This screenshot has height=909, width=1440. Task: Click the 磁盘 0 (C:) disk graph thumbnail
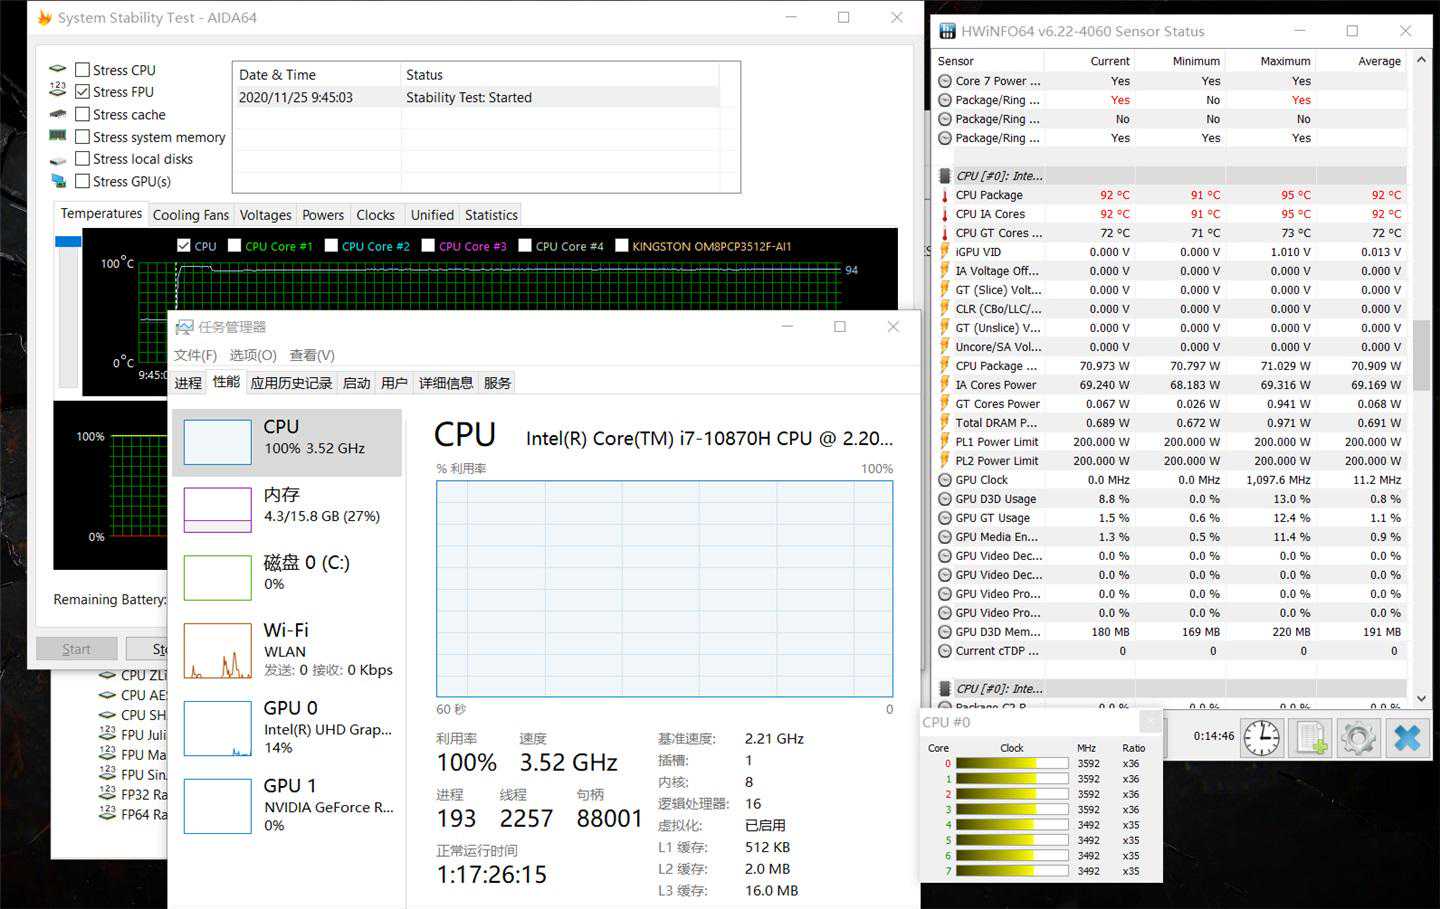(217, 578)
